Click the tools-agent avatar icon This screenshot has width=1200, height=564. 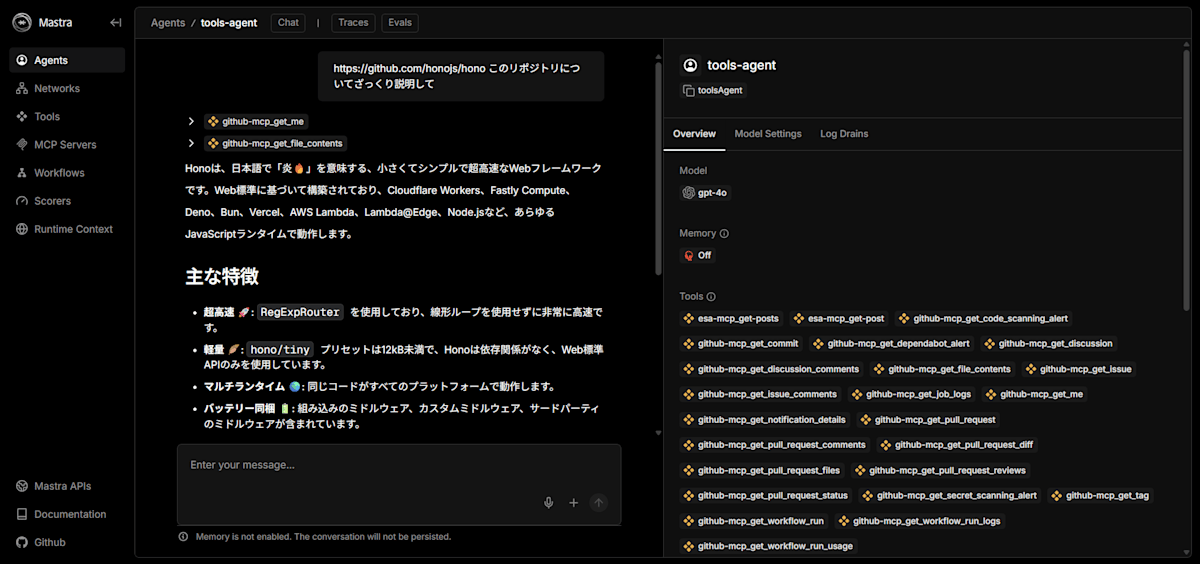(x=690, y=65)
